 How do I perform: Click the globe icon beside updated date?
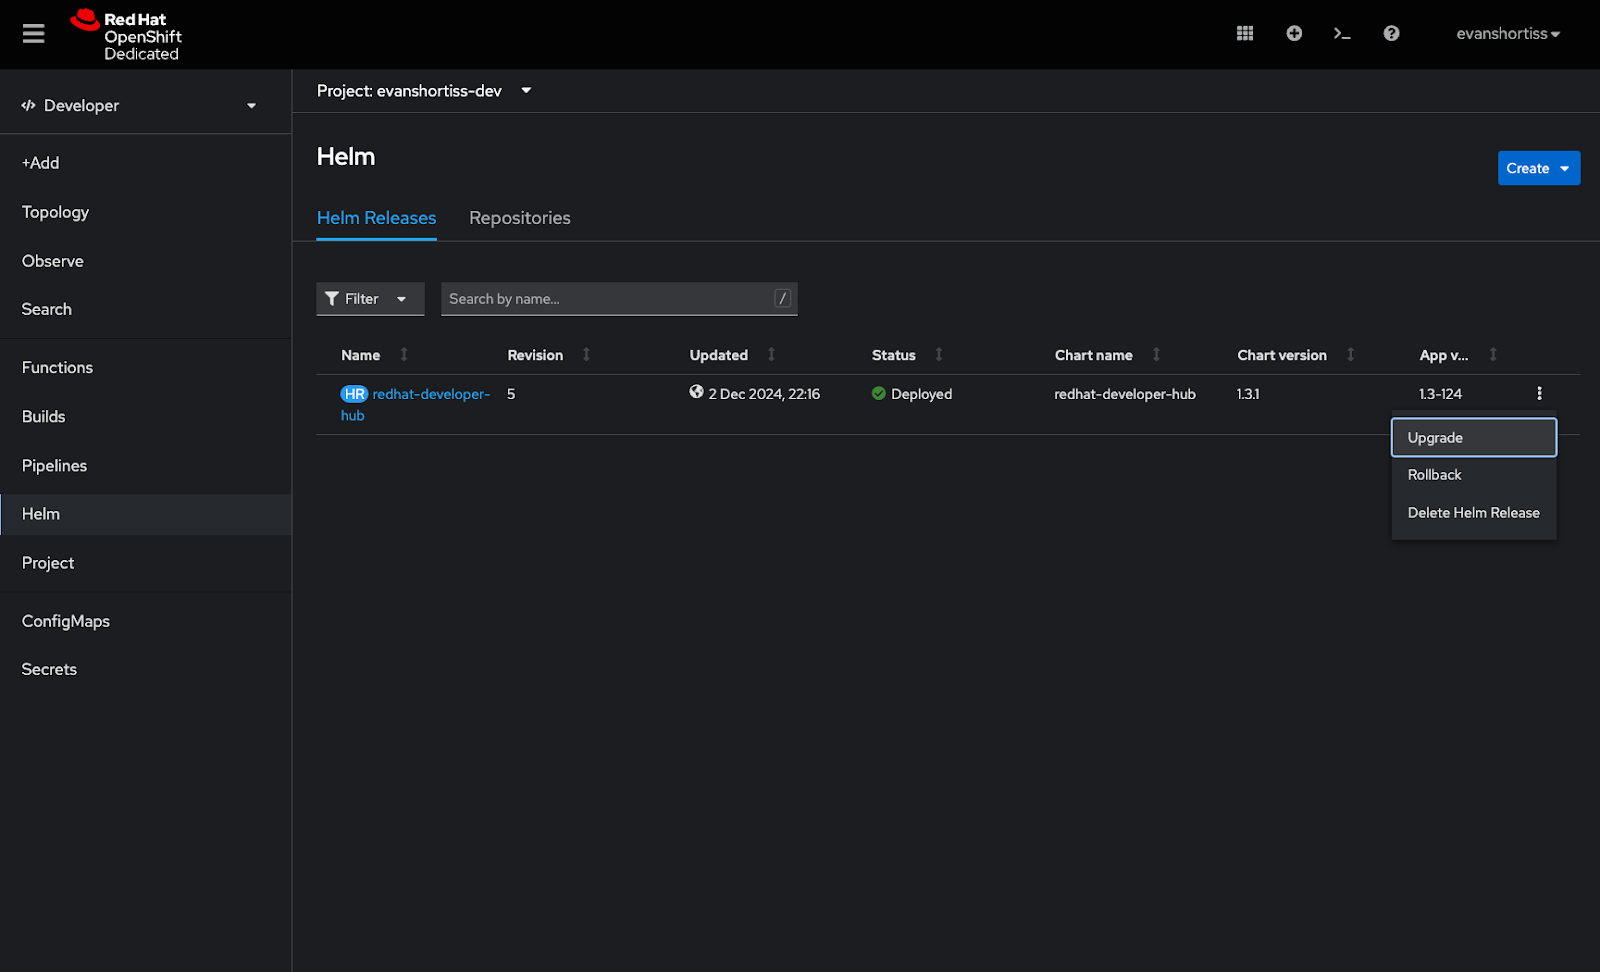696,392
